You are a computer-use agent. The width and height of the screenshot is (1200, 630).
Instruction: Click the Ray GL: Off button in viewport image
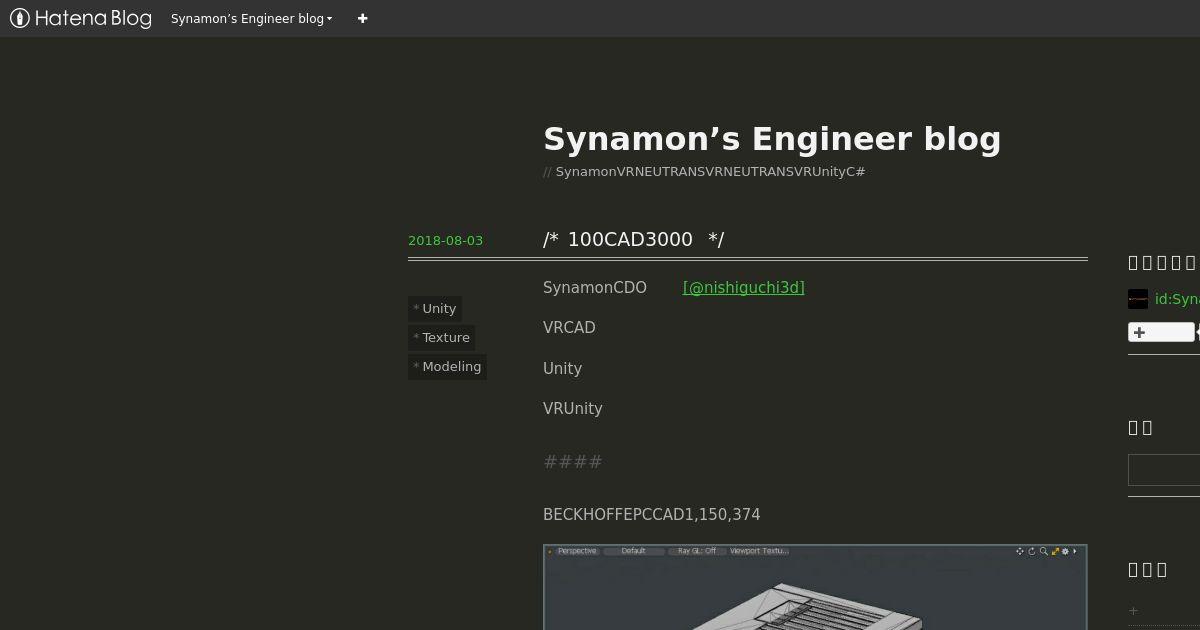pyautogui.click(x=697, y=551)
